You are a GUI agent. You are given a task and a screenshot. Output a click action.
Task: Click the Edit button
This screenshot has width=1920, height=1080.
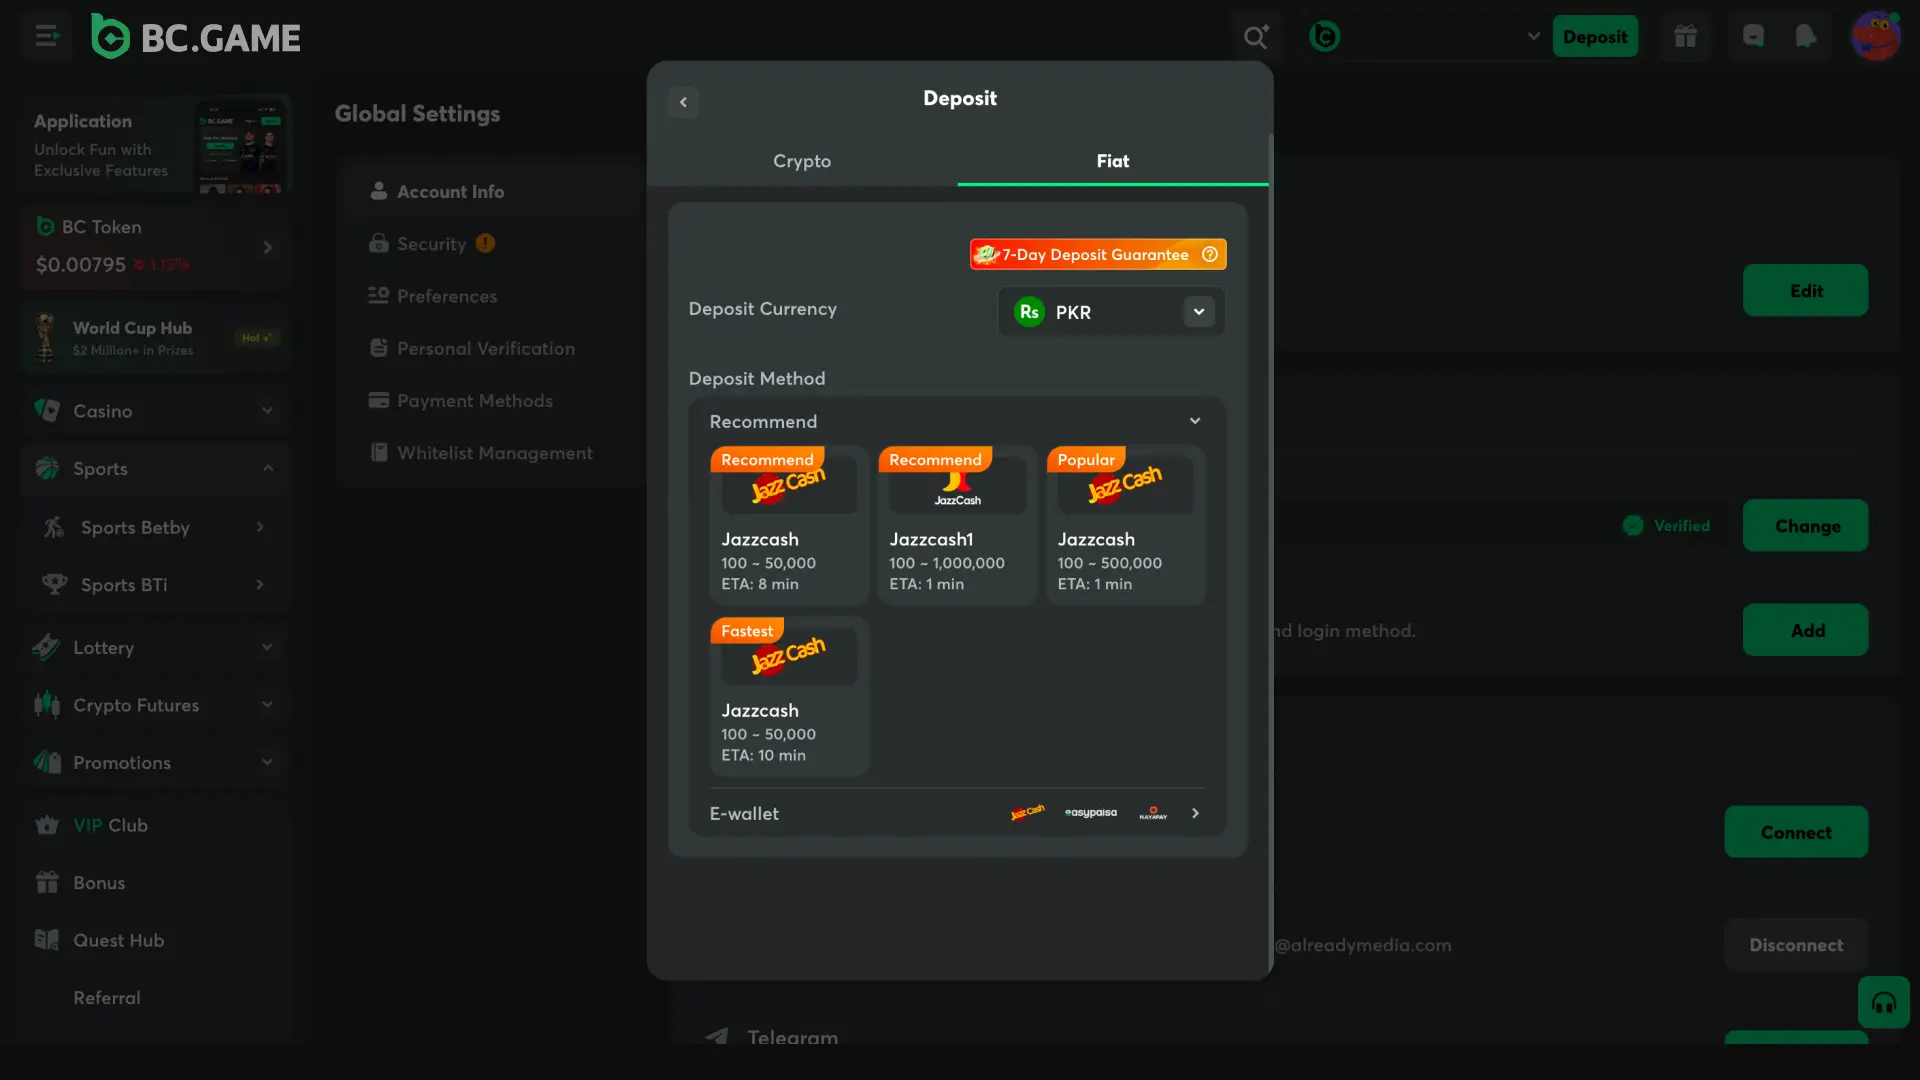(x=1805, y=290)
